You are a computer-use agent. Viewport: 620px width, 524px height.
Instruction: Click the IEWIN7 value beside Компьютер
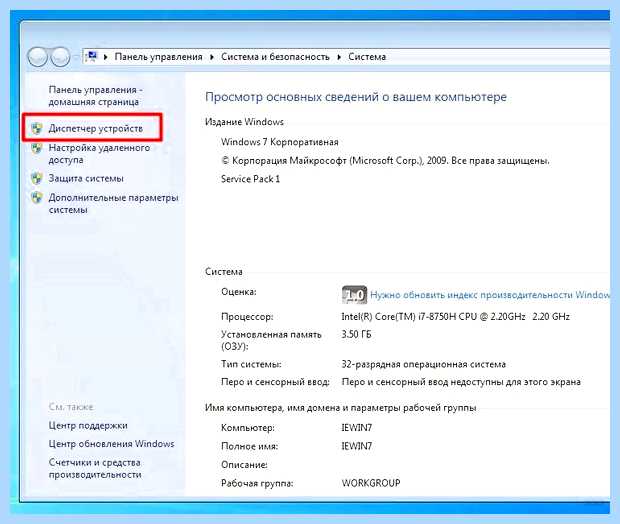click(357, 428)
